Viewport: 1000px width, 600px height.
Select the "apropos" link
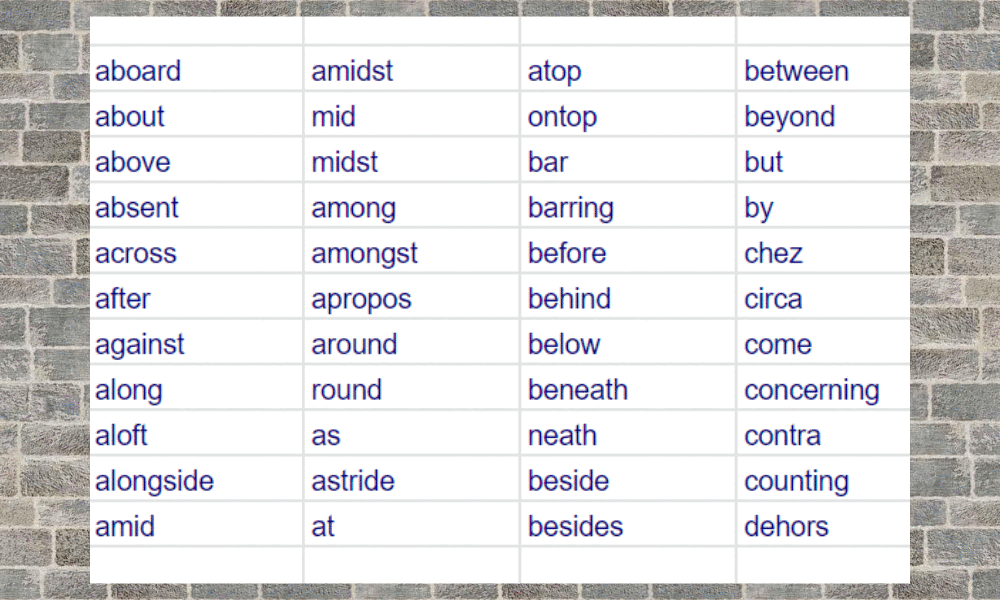click(x=361, y=300)
